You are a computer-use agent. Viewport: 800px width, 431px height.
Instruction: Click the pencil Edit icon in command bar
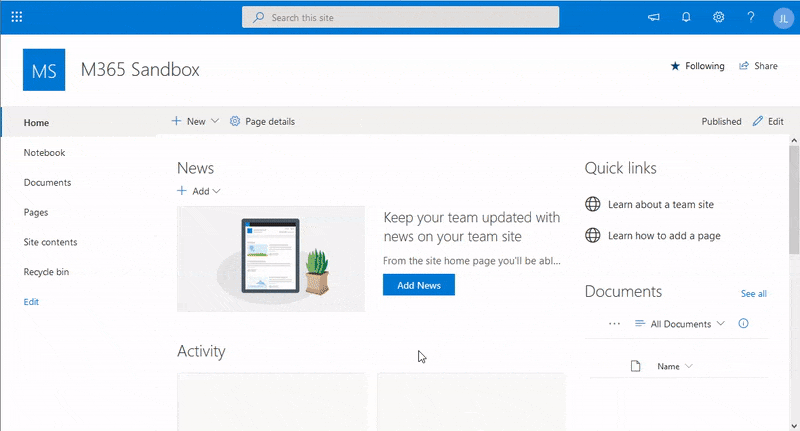point(758,121)
